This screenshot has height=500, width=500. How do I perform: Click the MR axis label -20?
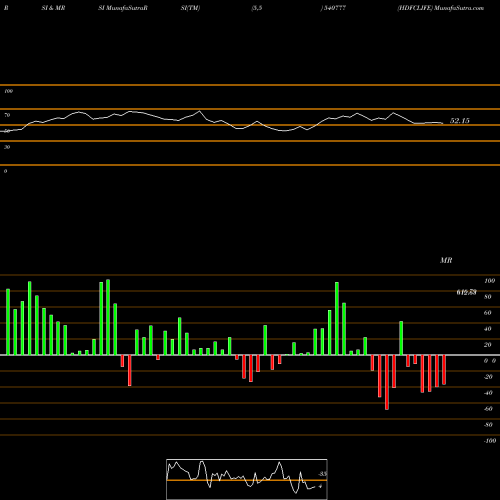[x=488, y=377]
